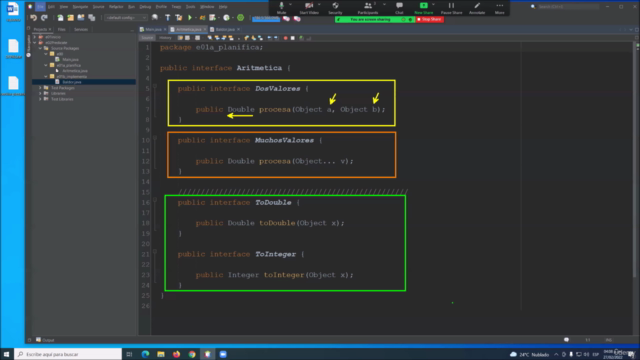The width and height of the screenshot is (640, 360).
Task: Click the red Stop Share button
Action: (429, 19)
